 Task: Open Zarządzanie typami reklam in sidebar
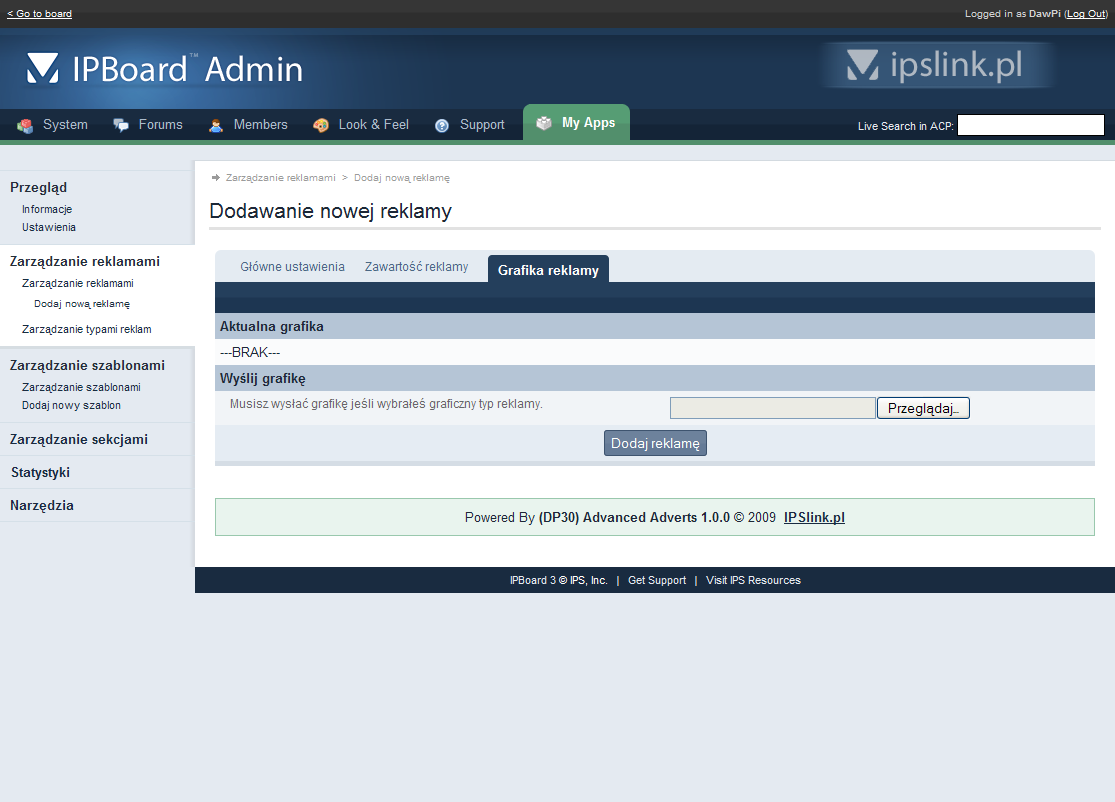pos(87,329)
